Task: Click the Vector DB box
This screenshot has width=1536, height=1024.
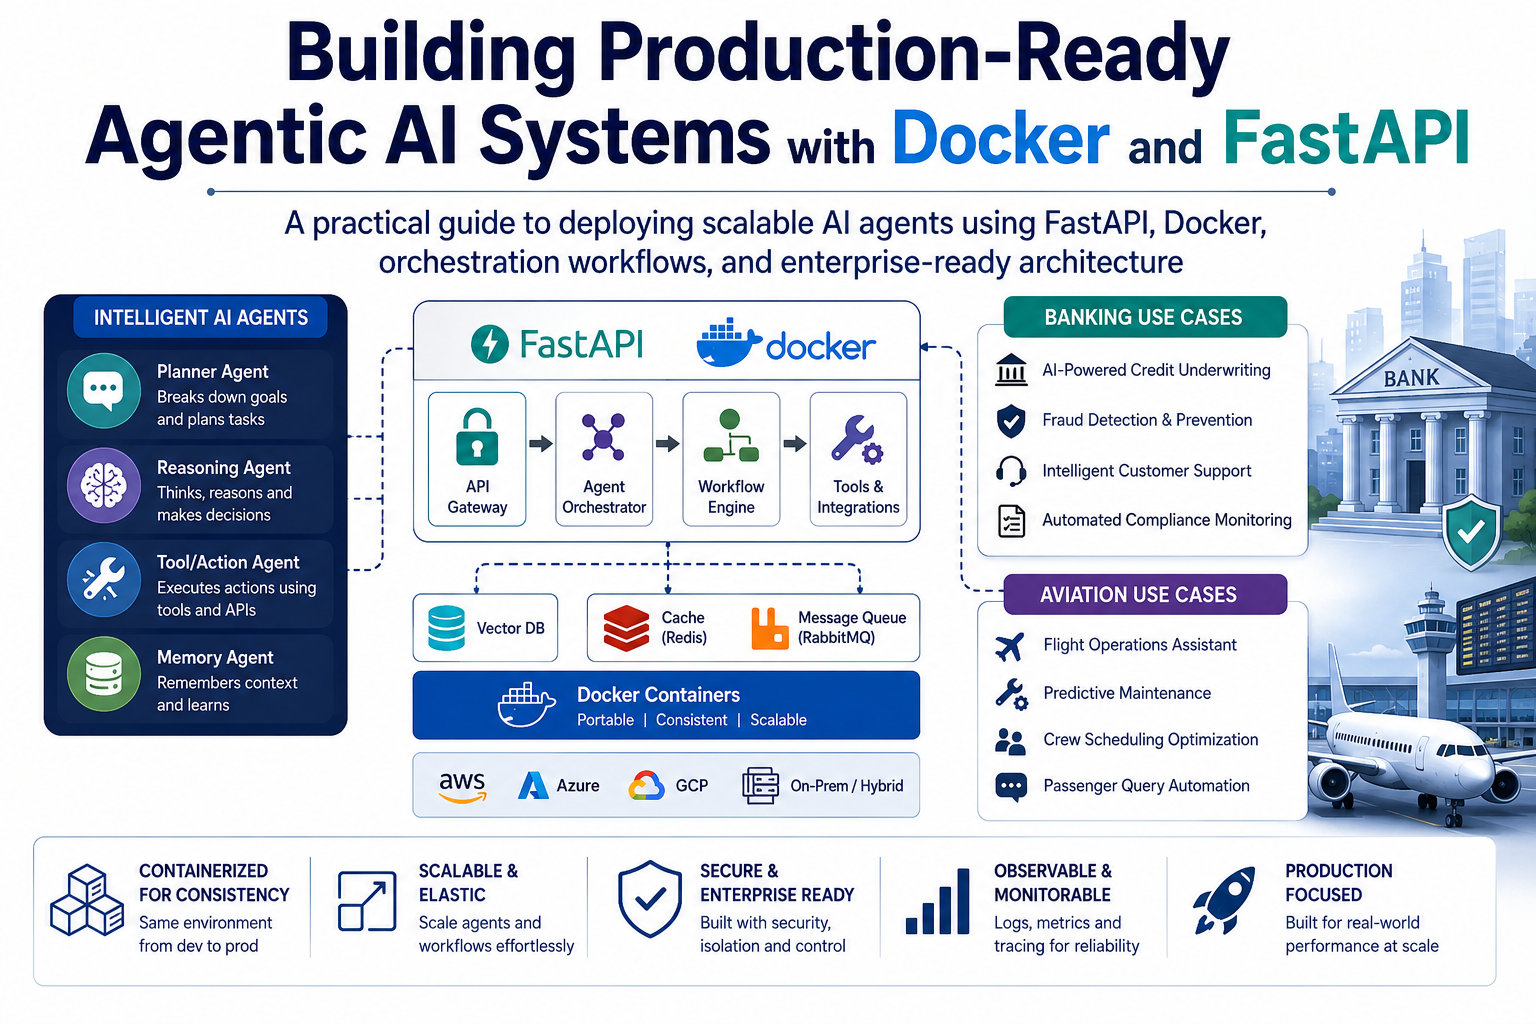Action: [486, 628]
